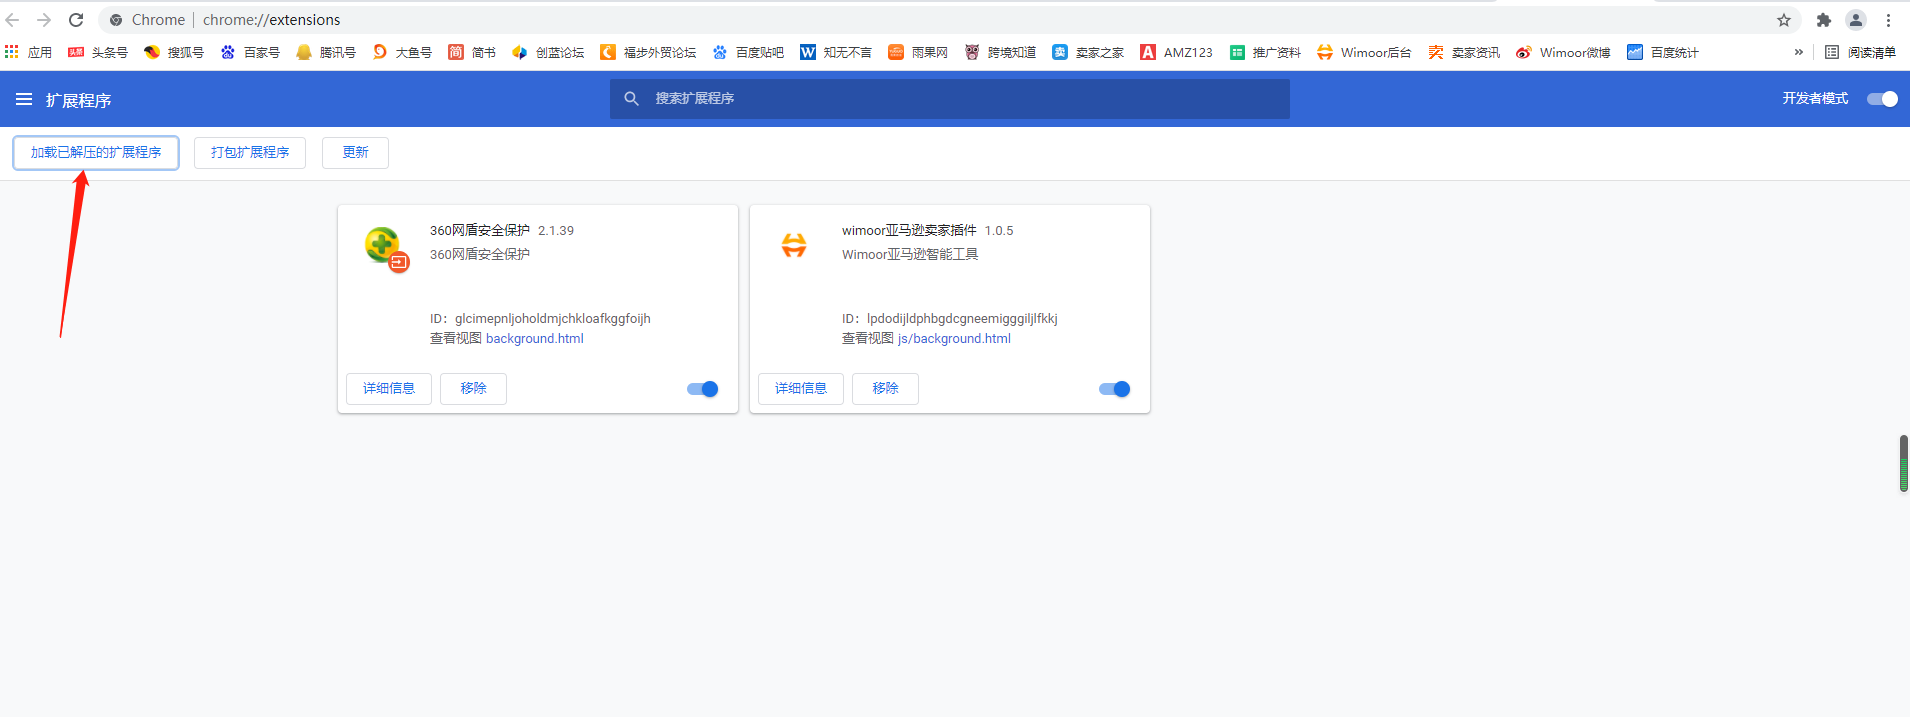1910x717 pixels.
Task: Open the 雨果网 bookmark
Action: [x=918, y=52]
